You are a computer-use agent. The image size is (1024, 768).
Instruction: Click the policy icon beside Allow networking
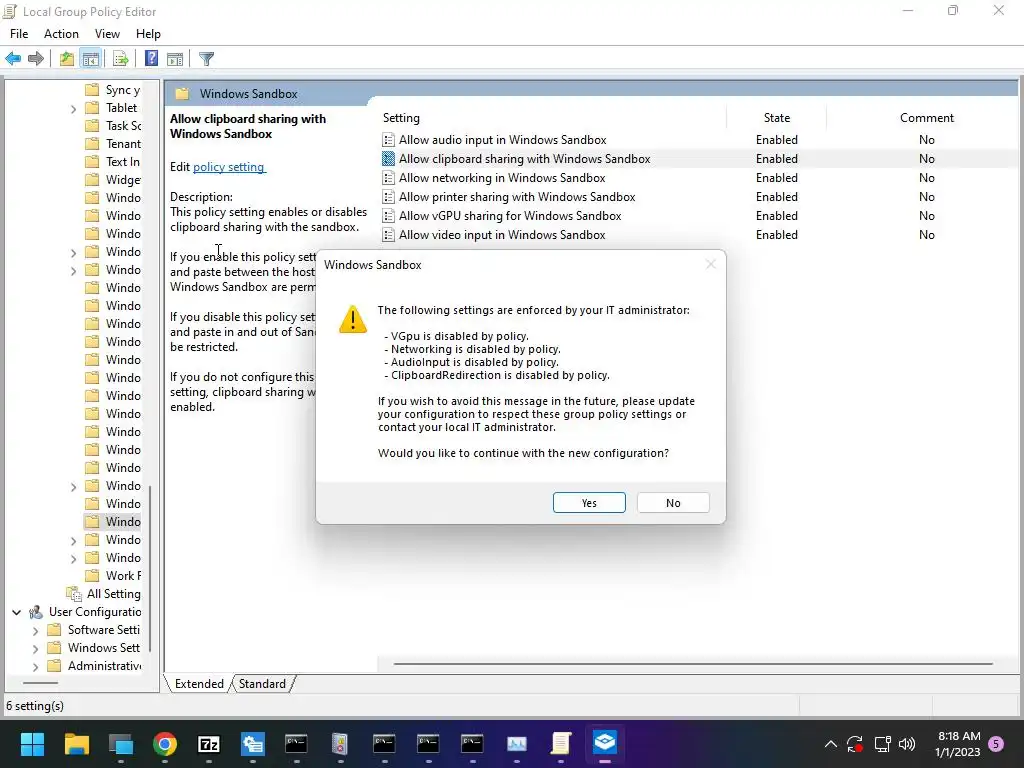pos(389,178)
